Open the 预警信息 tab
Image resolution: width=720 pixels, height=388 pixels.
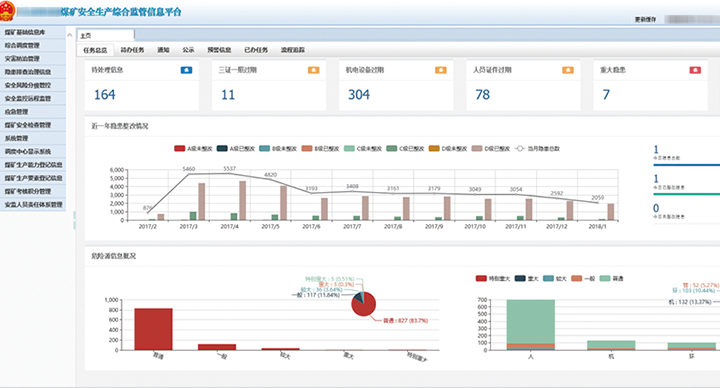(219, 50)
